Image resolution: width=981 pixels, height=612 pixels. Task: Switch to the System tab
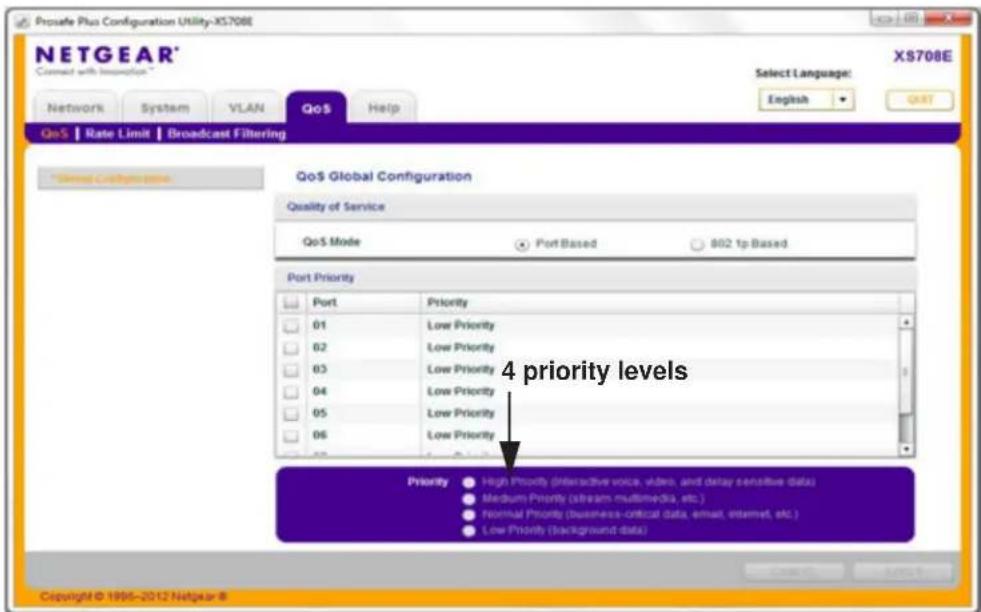pyautogui.click(x=165, y=108)
